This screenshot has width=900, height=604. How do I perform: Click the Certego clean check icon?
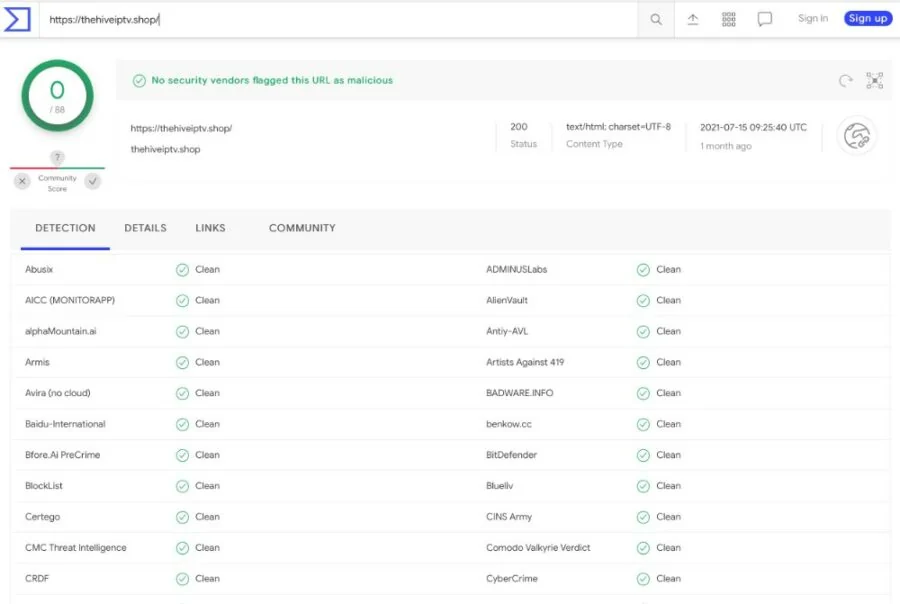tap(182, 517)
